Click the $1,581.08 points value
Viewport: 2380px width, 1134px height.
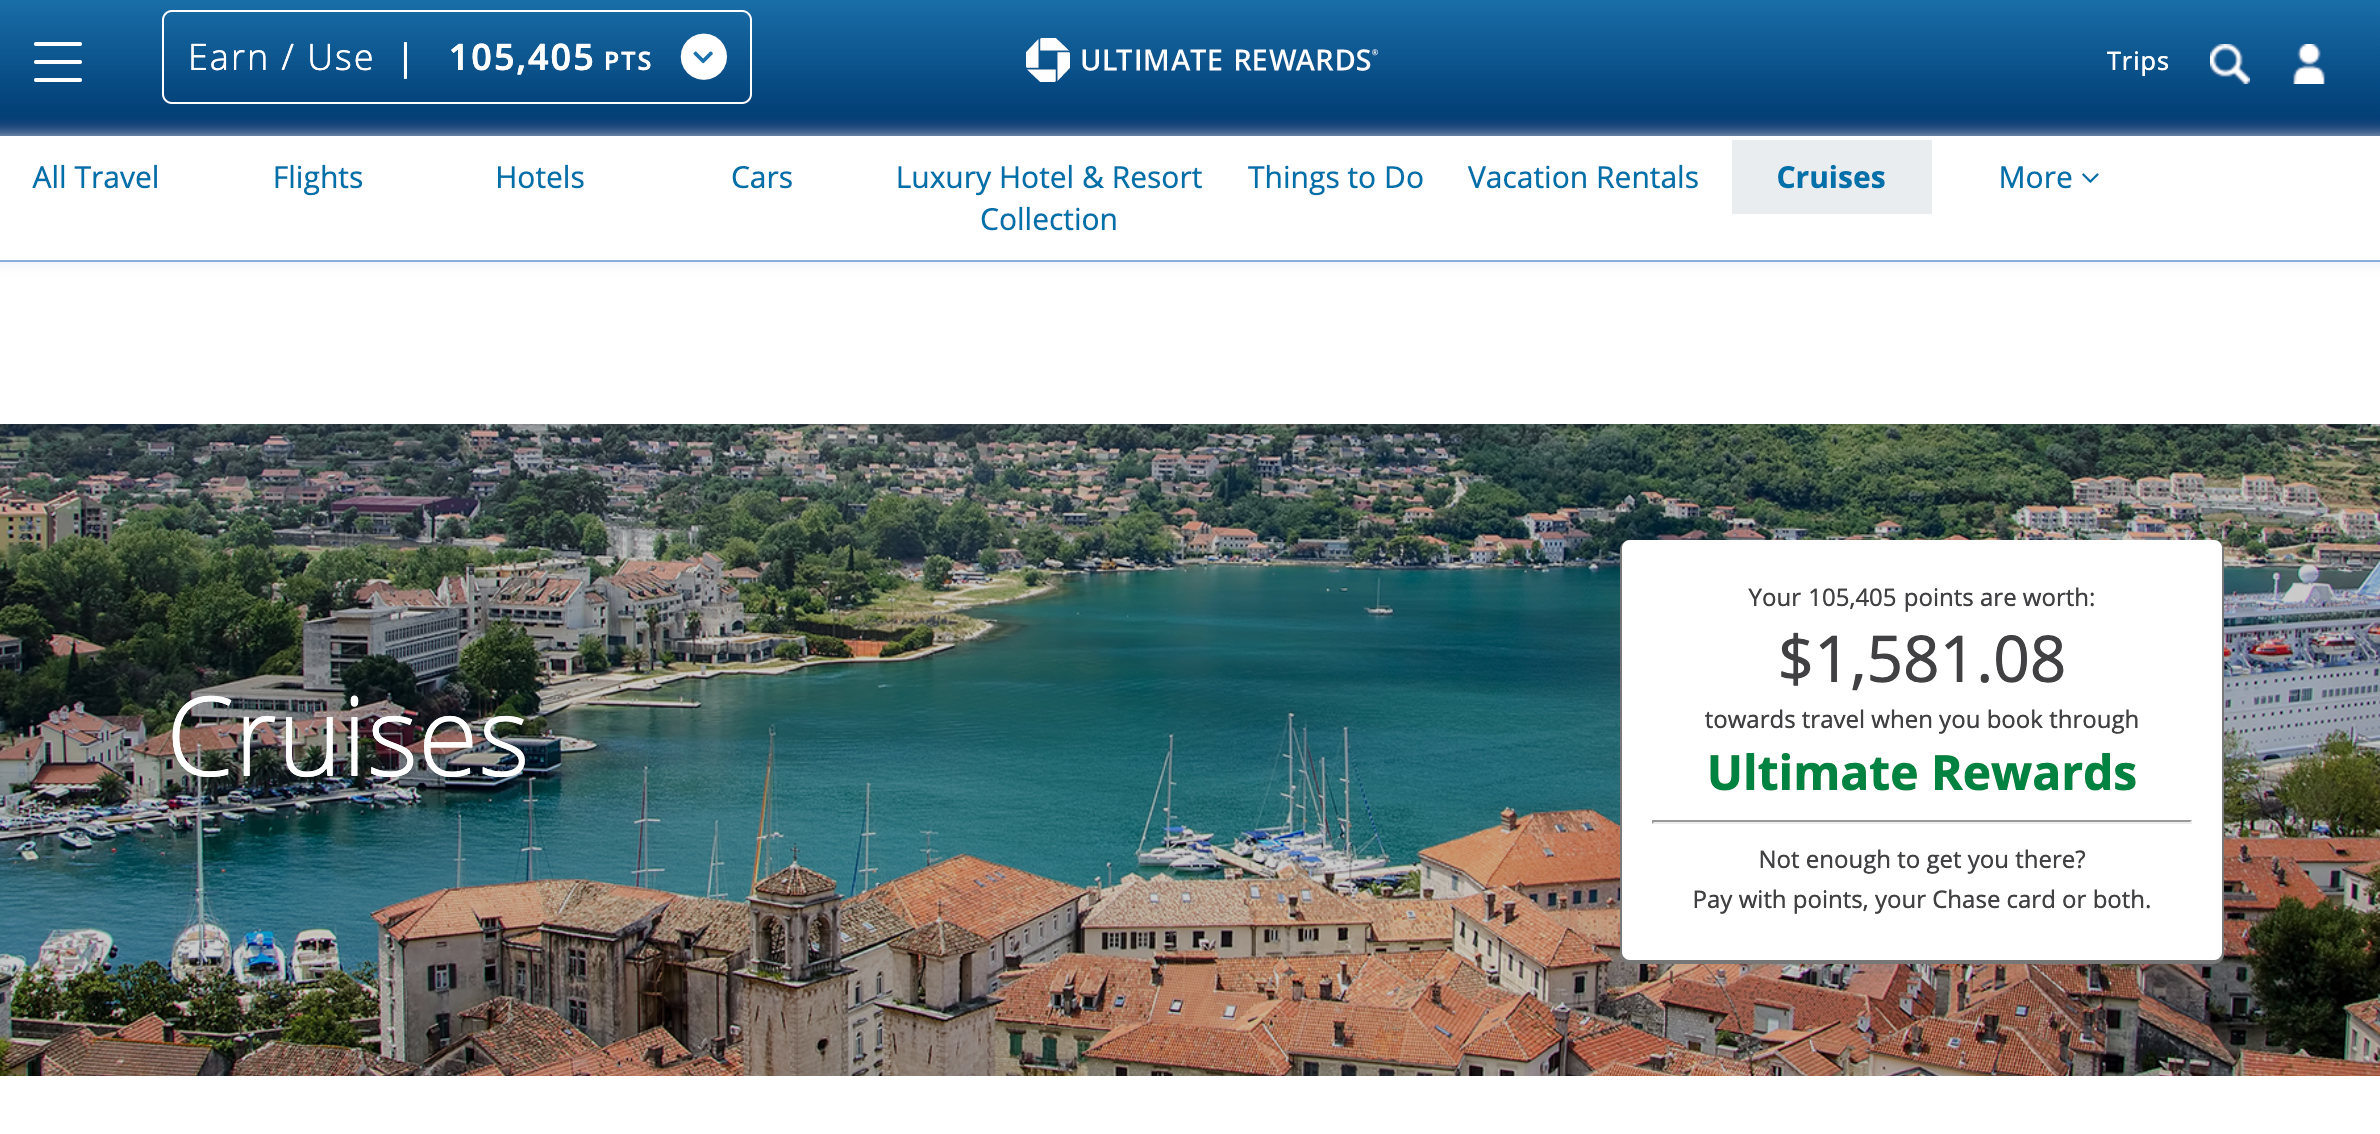pos(1921,660)
